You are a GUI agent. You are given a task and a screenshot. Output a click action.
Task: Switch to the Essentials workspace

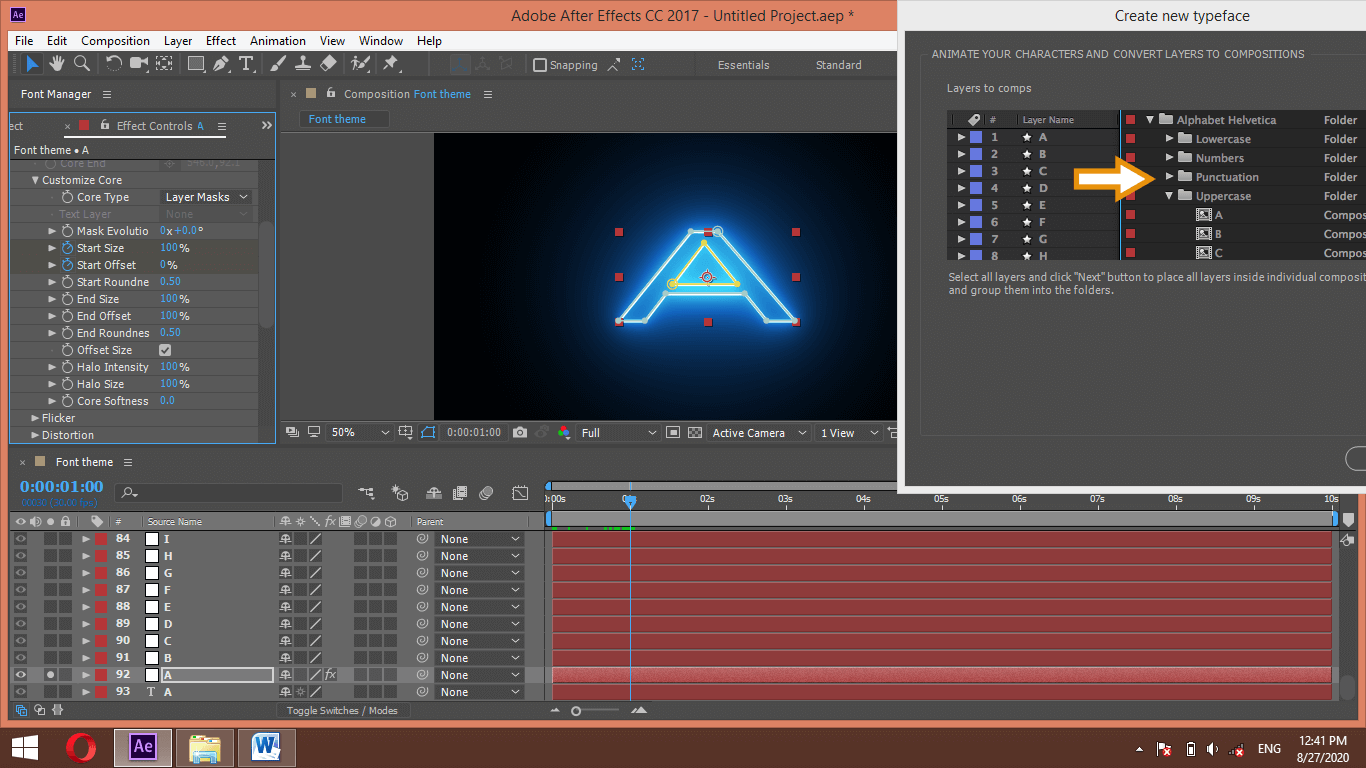point(743,65)
